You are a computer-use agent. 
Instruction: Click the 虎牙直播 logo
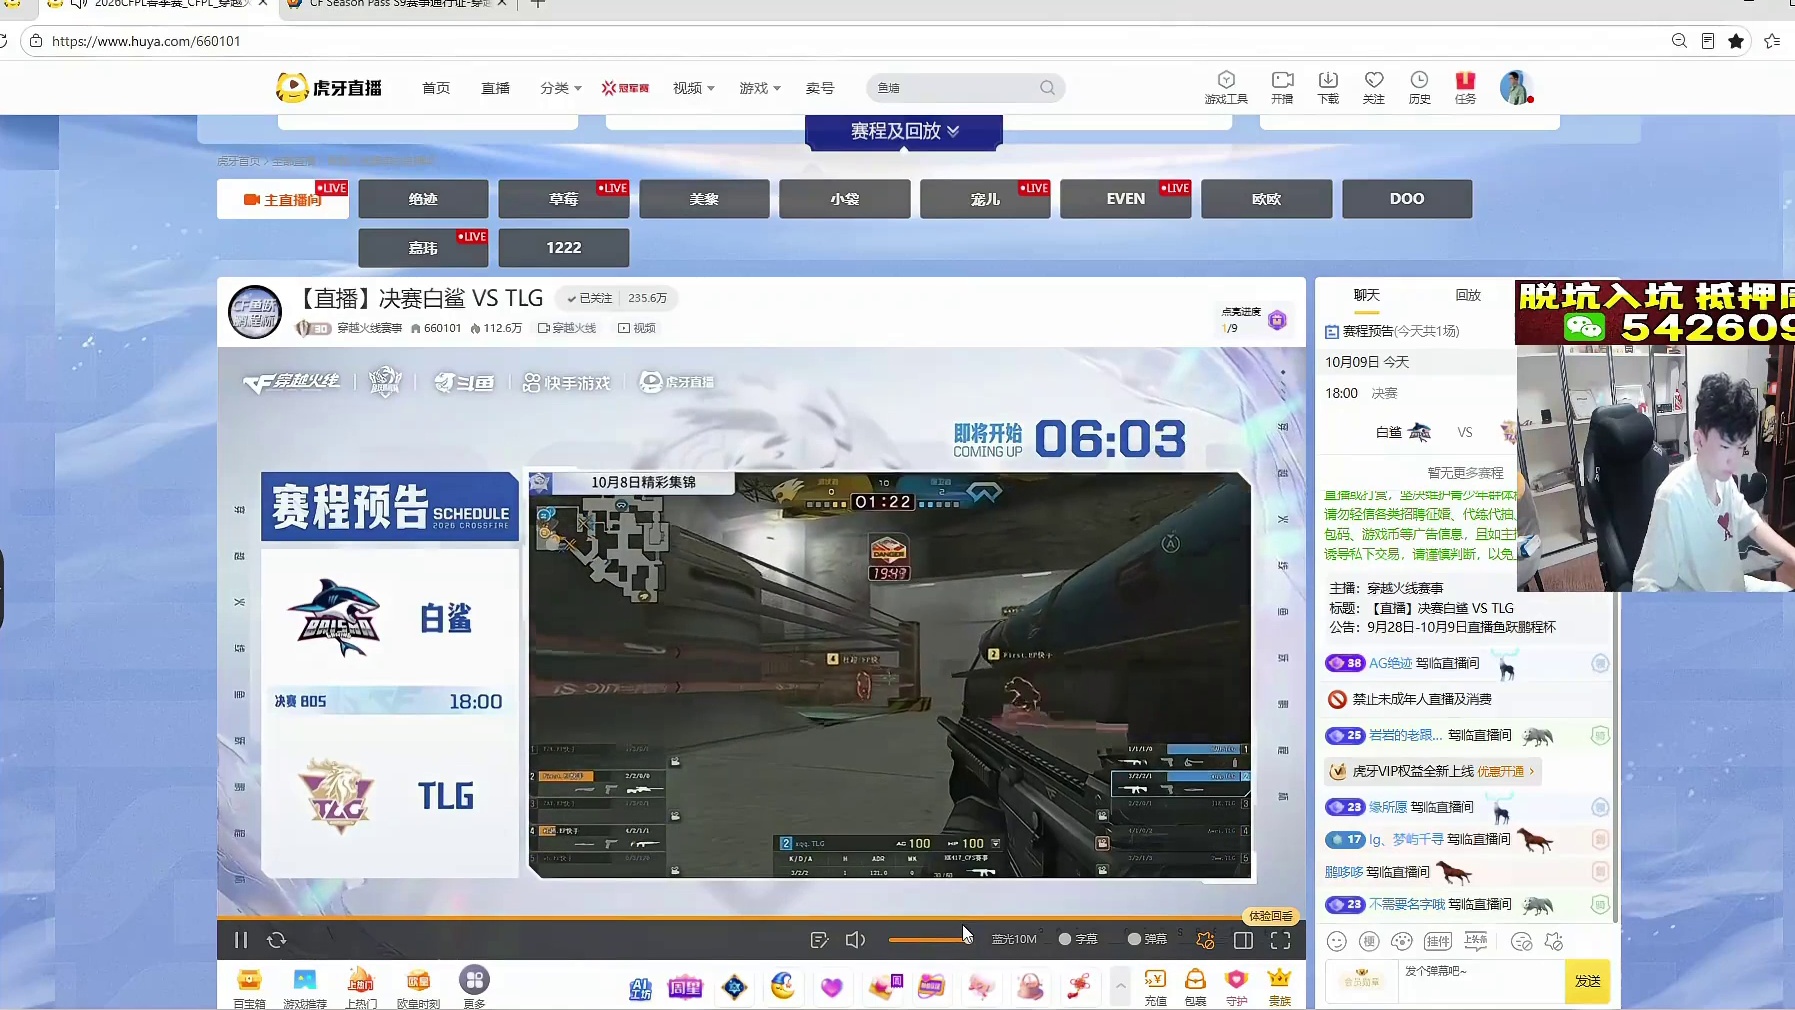tap(329, 88)
